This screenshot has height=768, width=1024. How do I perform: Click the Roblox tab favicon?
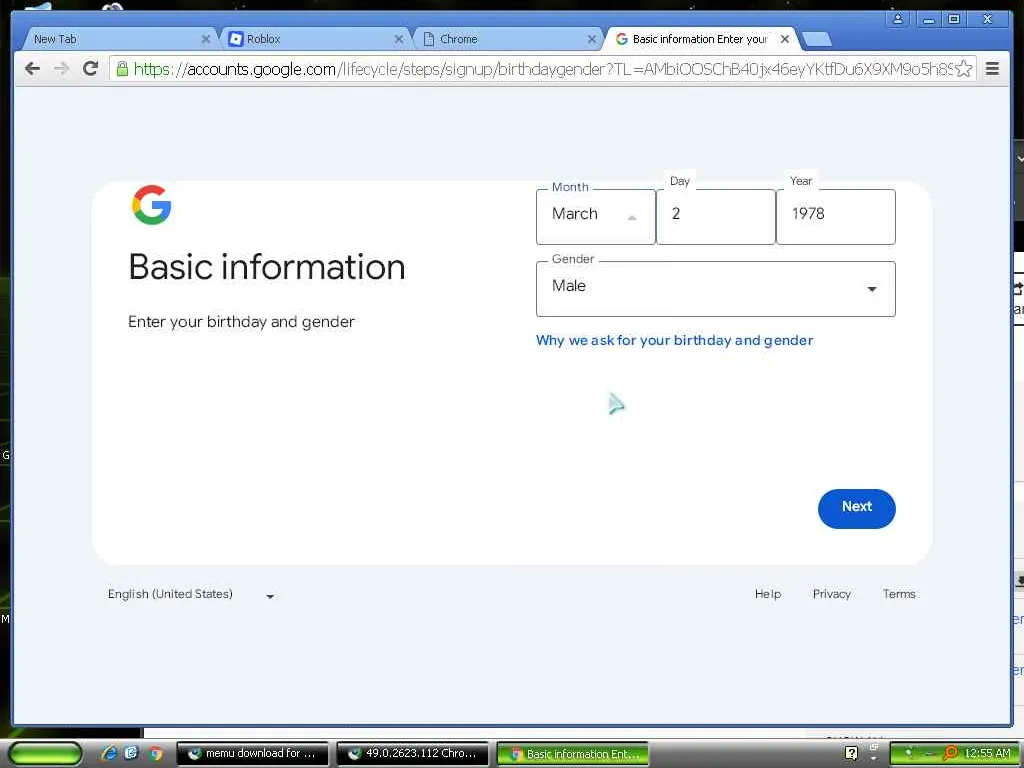[x=235, y=39]
